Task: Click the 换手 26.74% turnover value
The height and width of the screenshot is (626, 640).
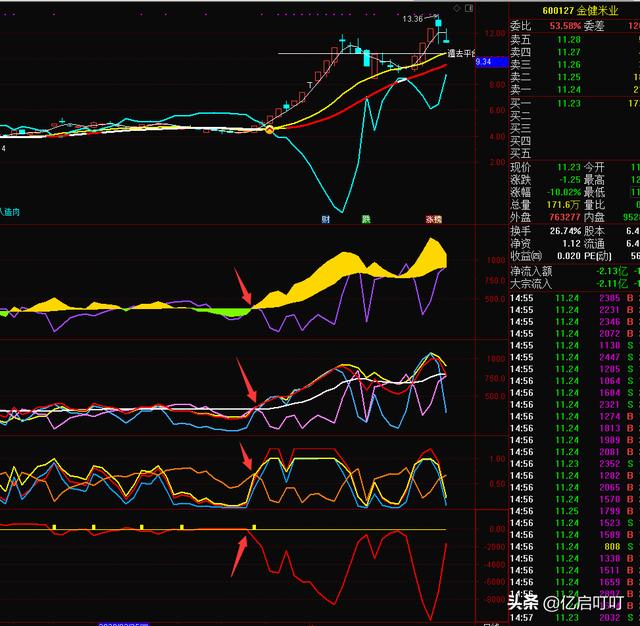Action: point(565,231)
